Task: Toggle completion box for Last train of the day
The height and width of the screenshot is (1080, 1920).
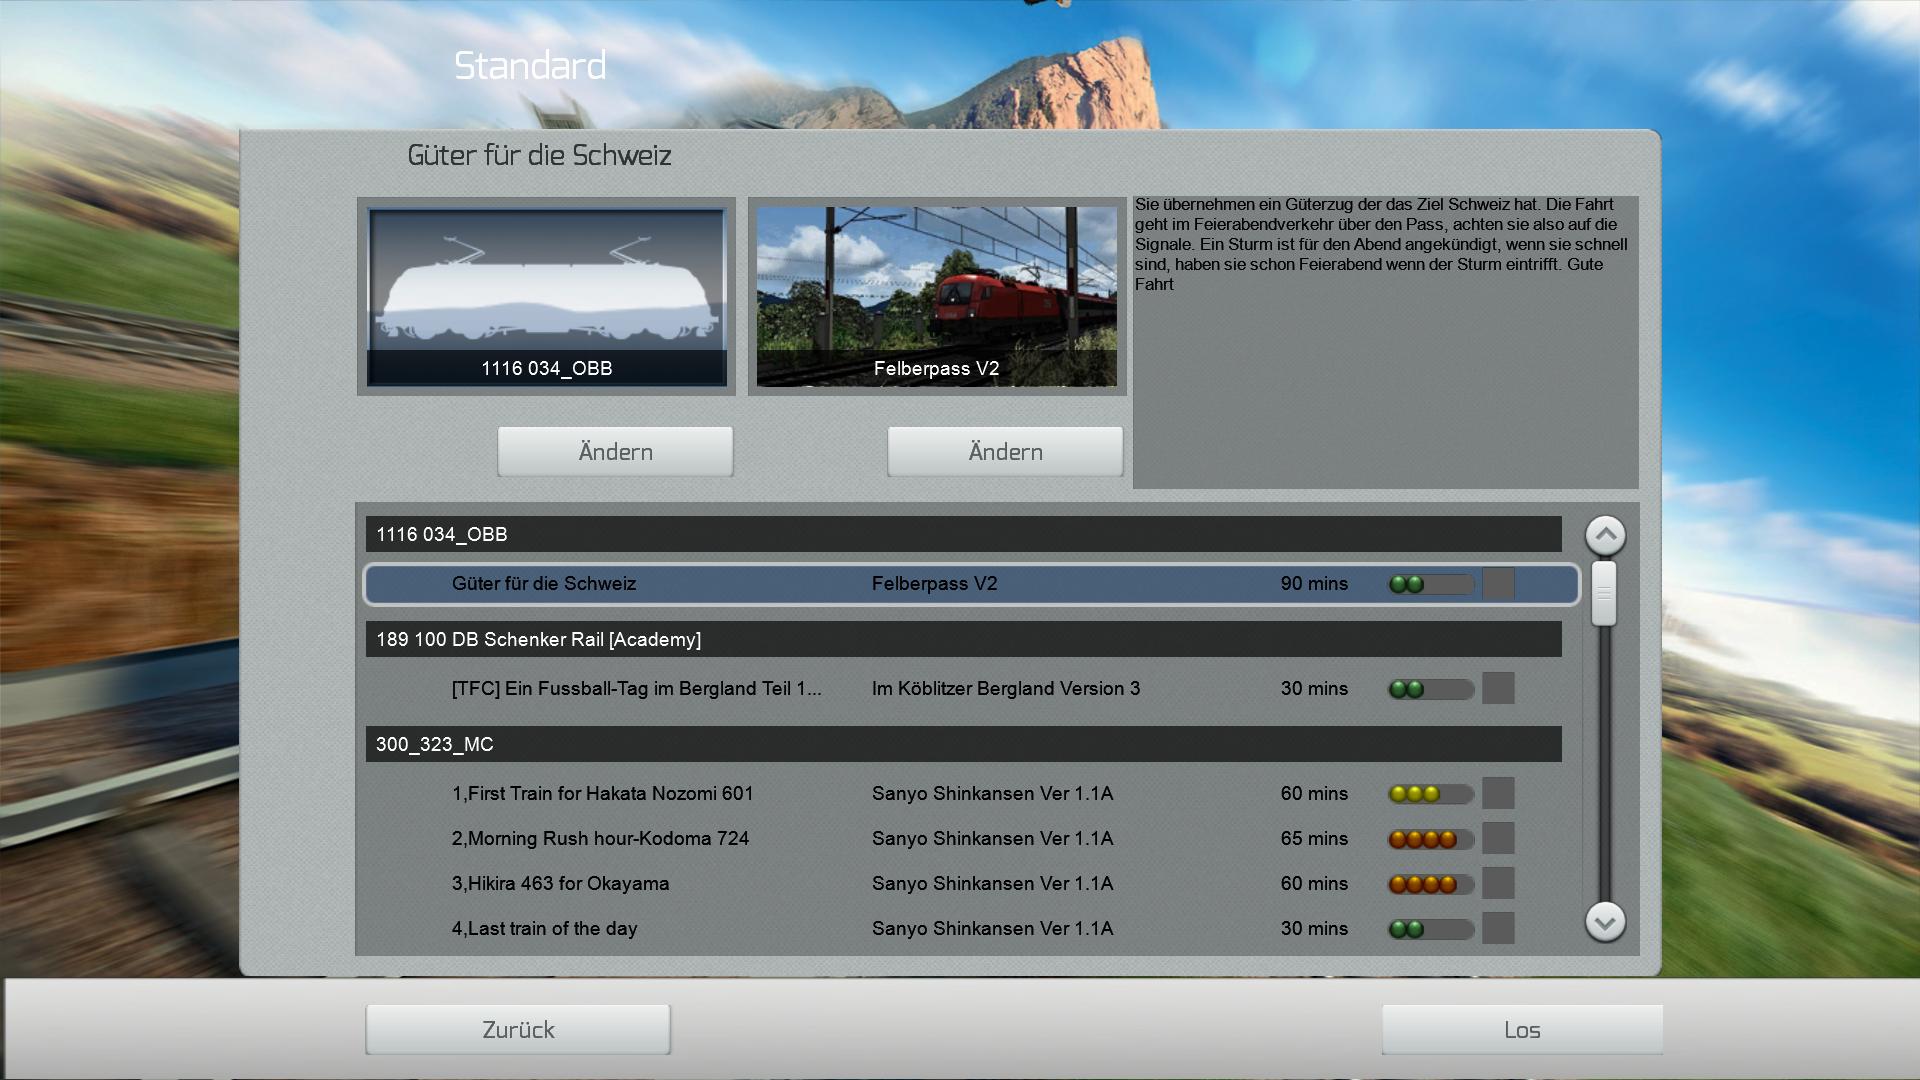Action: (x=1497, y=929)
